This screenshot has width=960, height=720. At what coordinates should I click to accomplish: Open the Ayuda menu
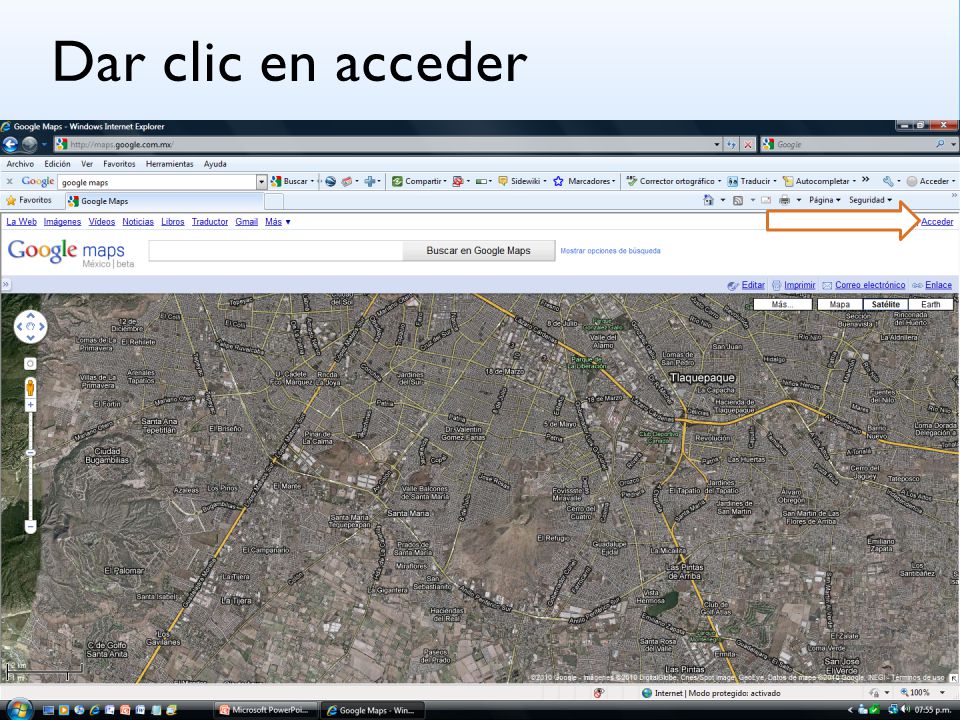[x=215, y=164]
